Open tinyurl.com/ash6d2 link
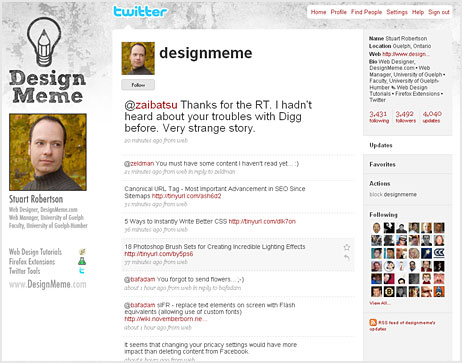Viewport: 462px width, 363px height. click(x=186, y=196)
